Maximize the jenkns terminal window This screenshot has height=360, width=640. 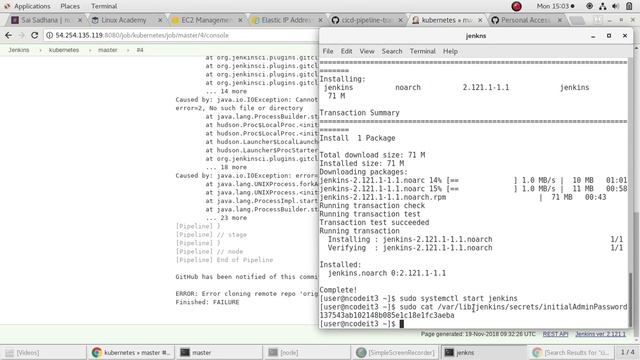[609, 36]
